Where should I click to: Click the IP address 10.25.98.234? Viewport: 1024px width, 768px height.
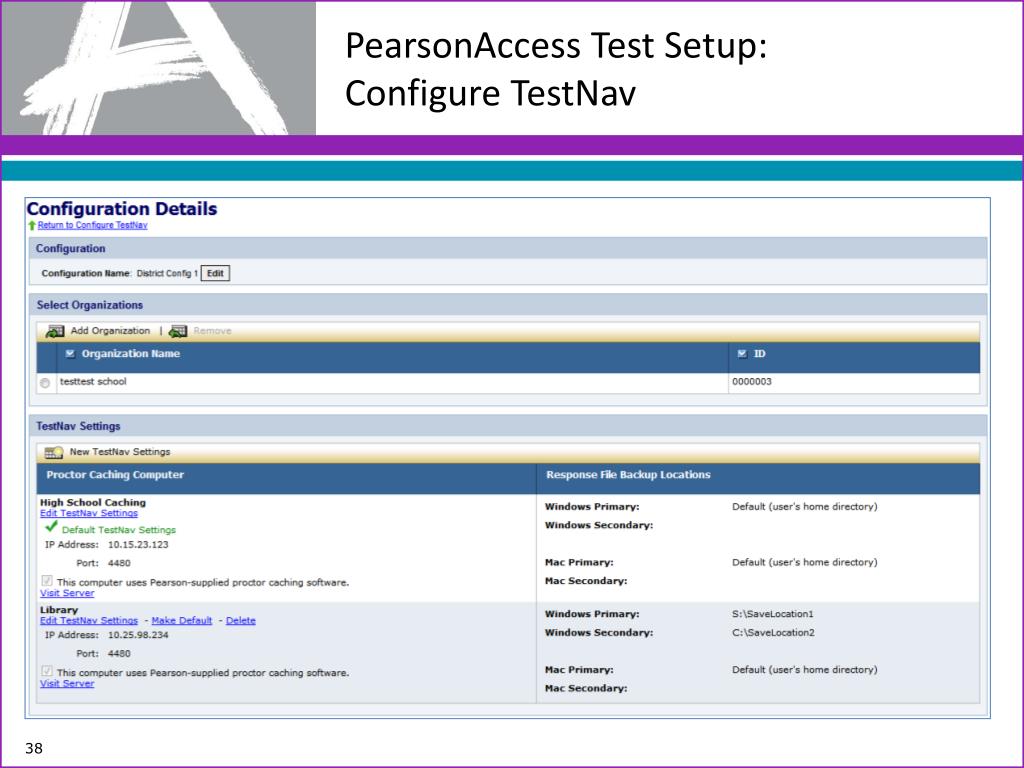point(138,635)
